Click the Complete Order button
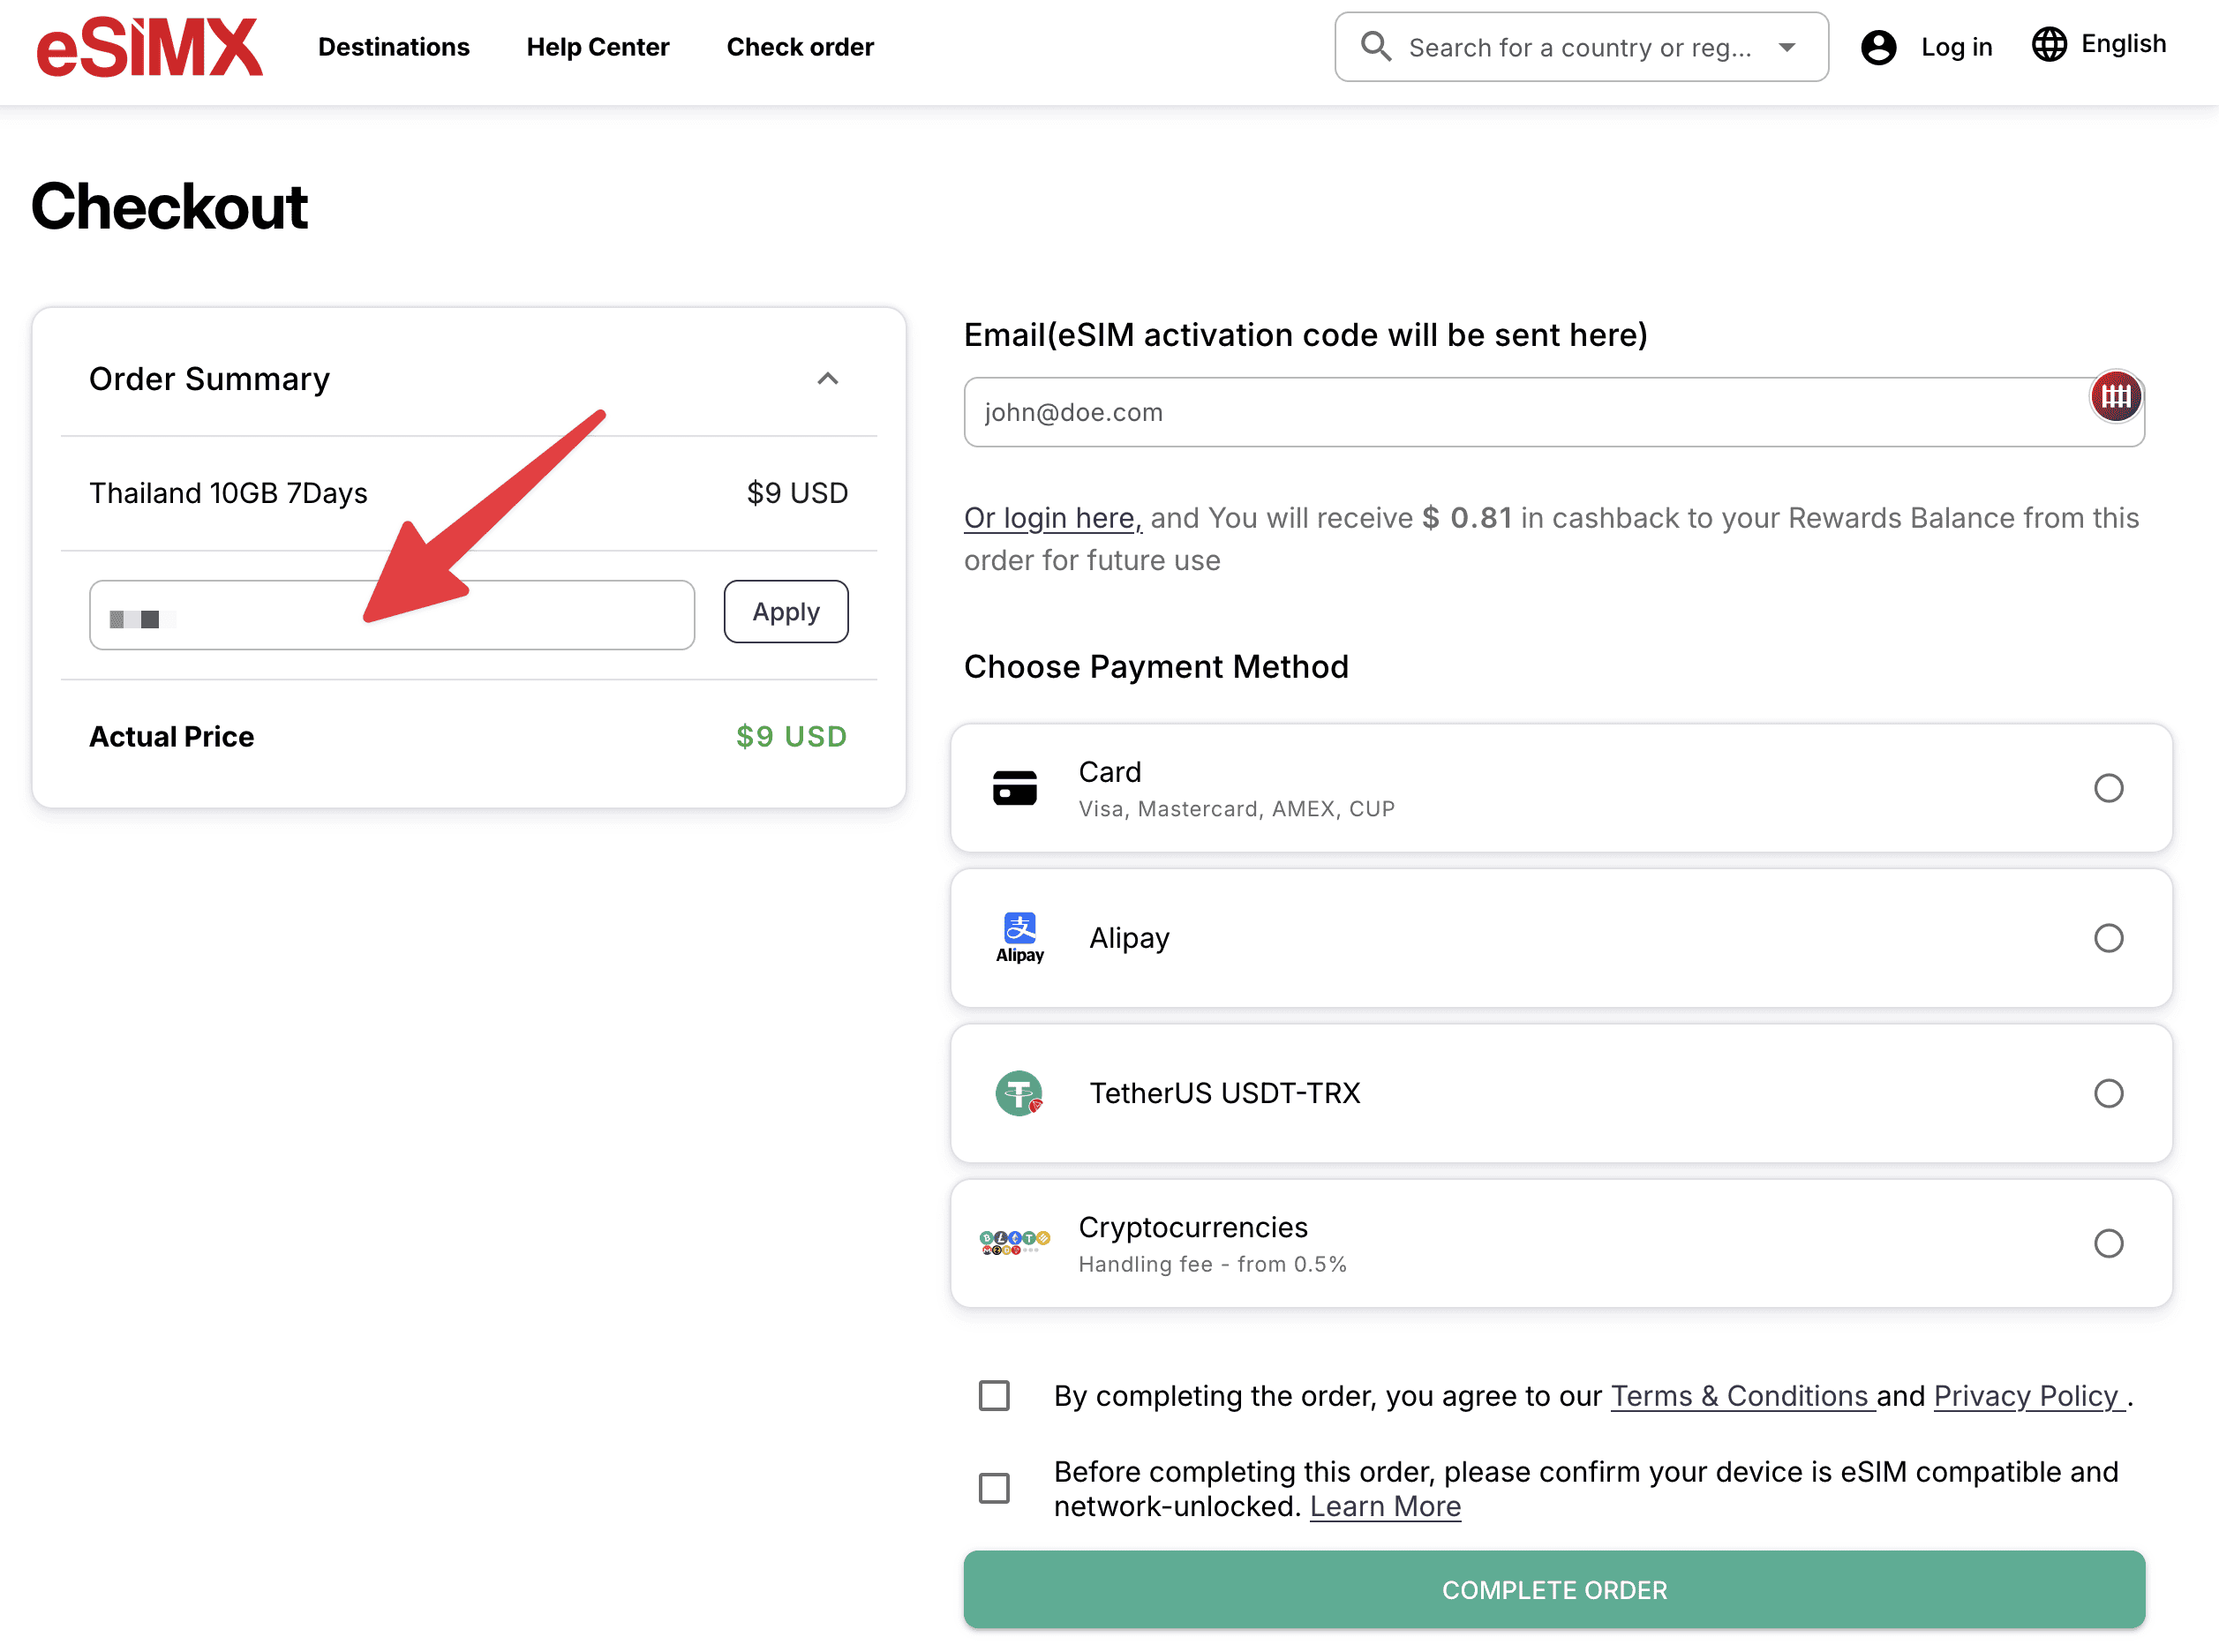The image size is (2219, 1652). [1553, 1589]
